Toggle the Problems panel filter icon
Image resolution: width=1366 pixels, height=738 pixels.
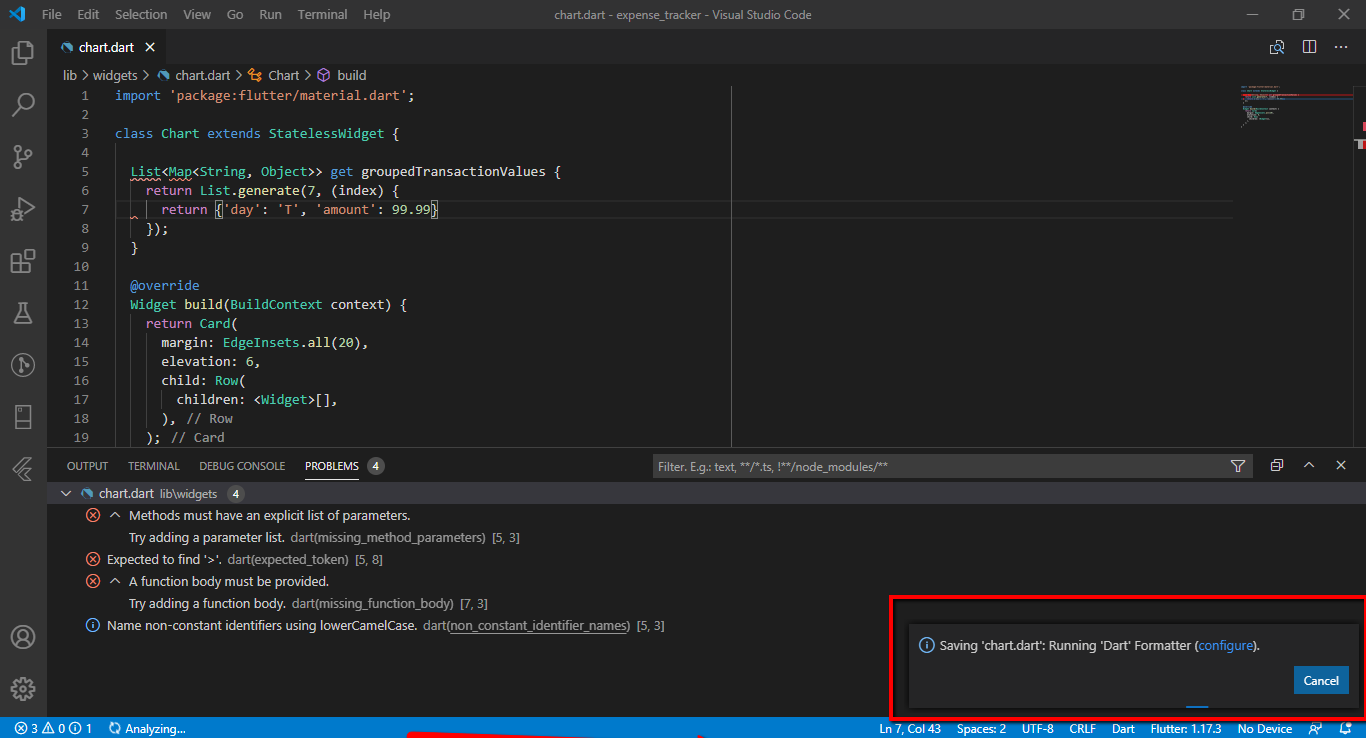(x=1238, y=465)
